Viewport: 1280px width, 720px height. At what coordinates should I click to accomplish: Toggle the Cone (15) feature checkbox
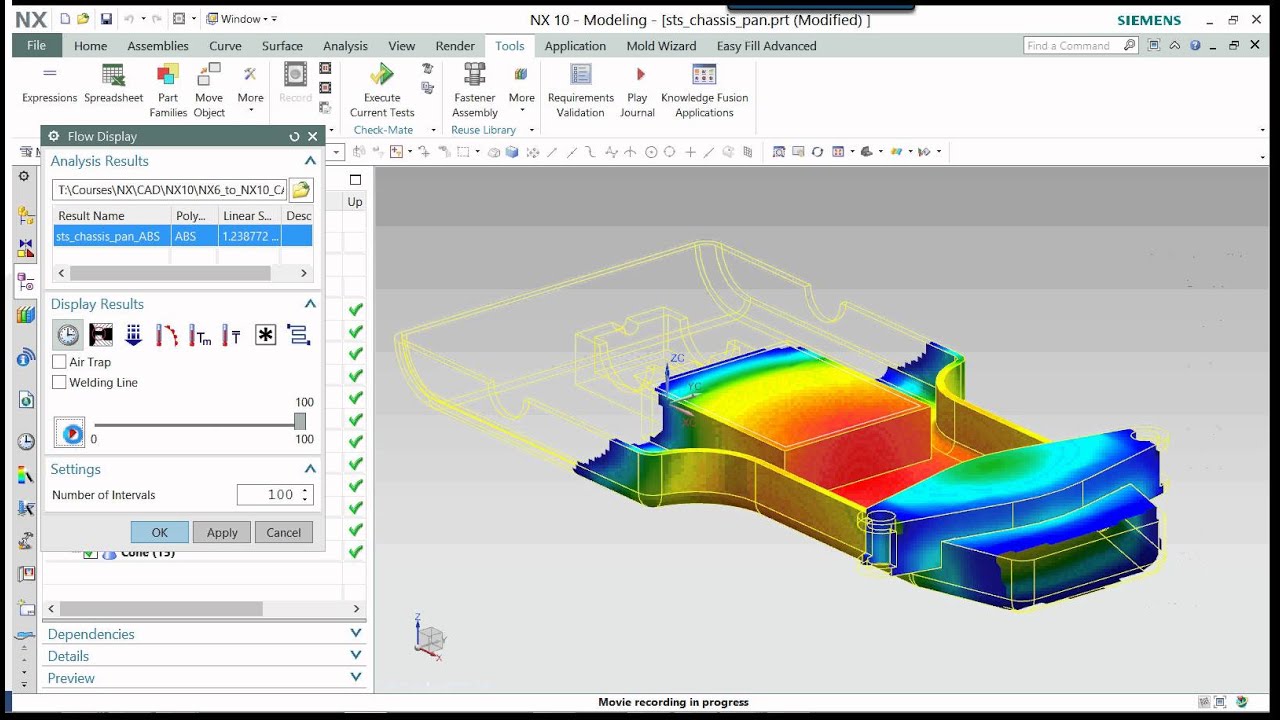click(90, 553)
